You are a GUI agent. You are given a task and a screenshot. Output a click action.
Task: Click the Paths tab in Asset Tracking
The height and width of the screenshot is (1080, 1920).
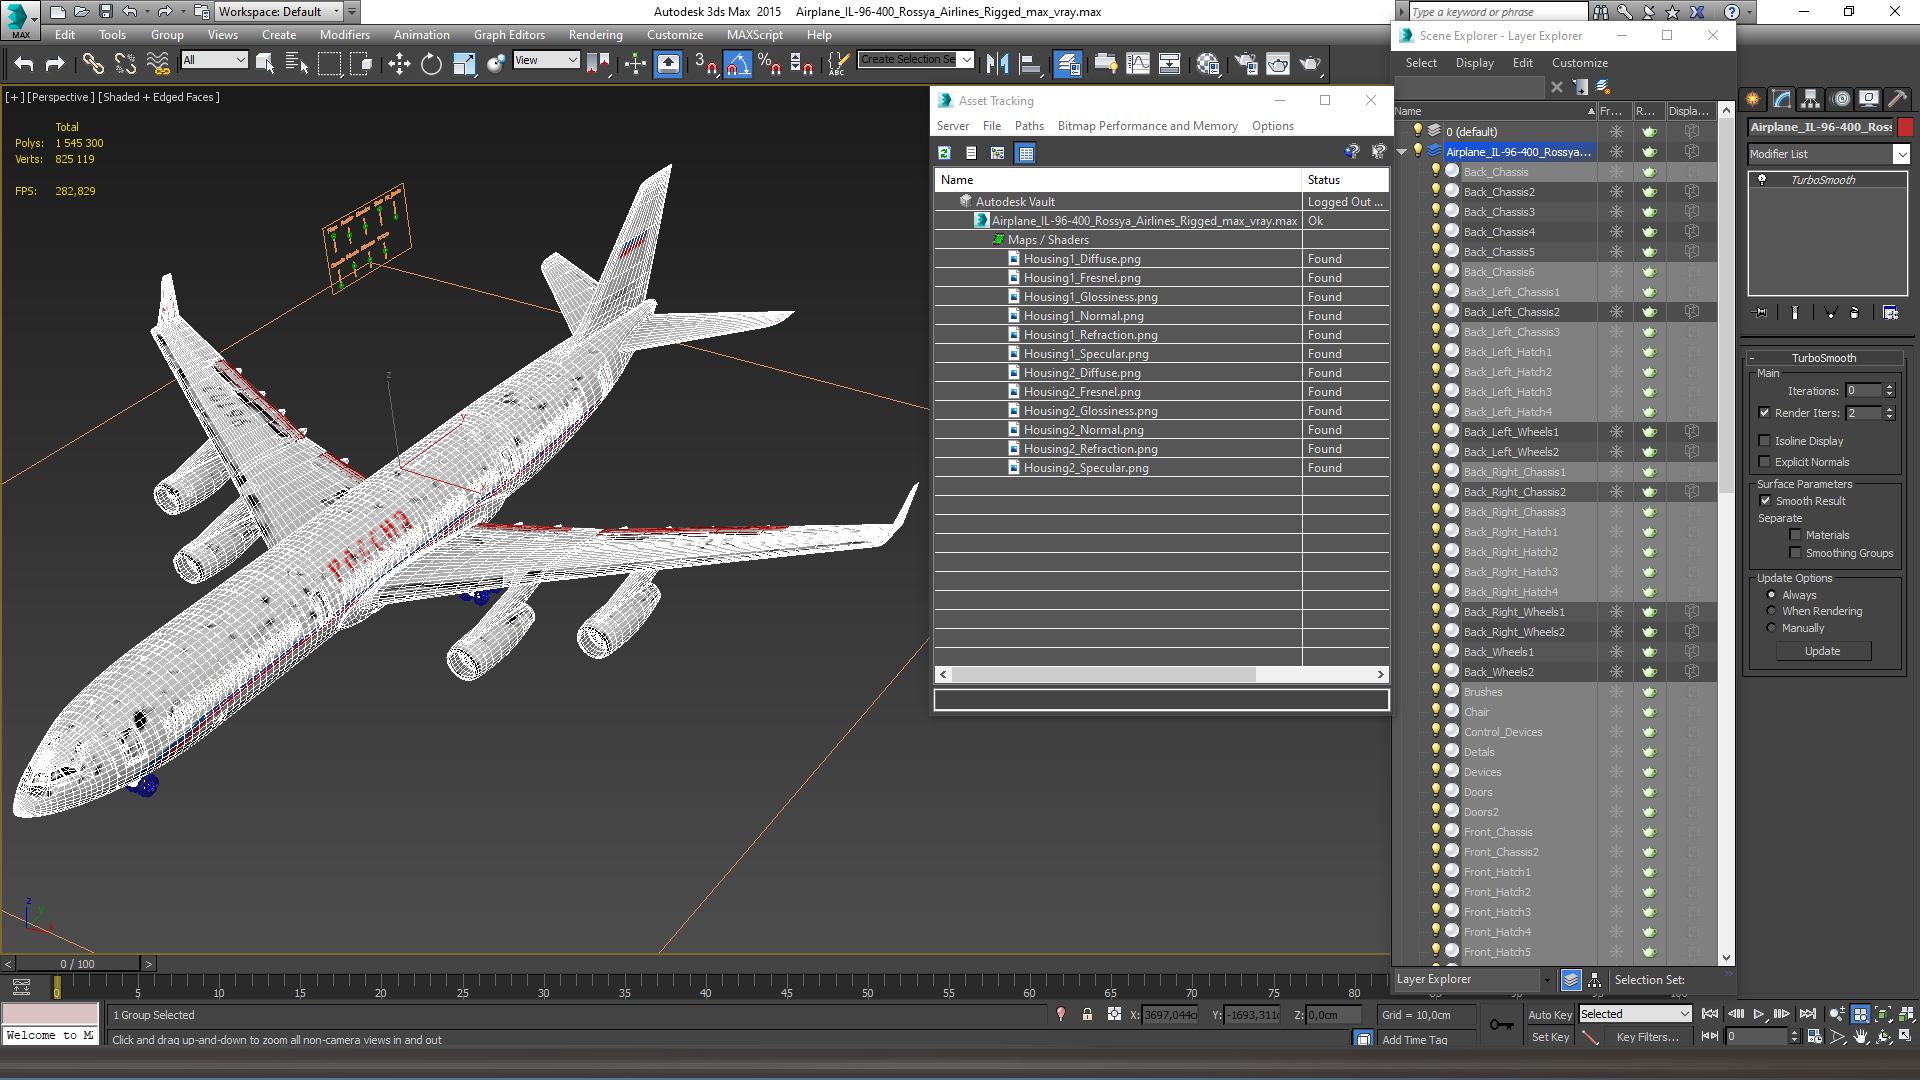pyautogui.click(x=1030, y=125)
